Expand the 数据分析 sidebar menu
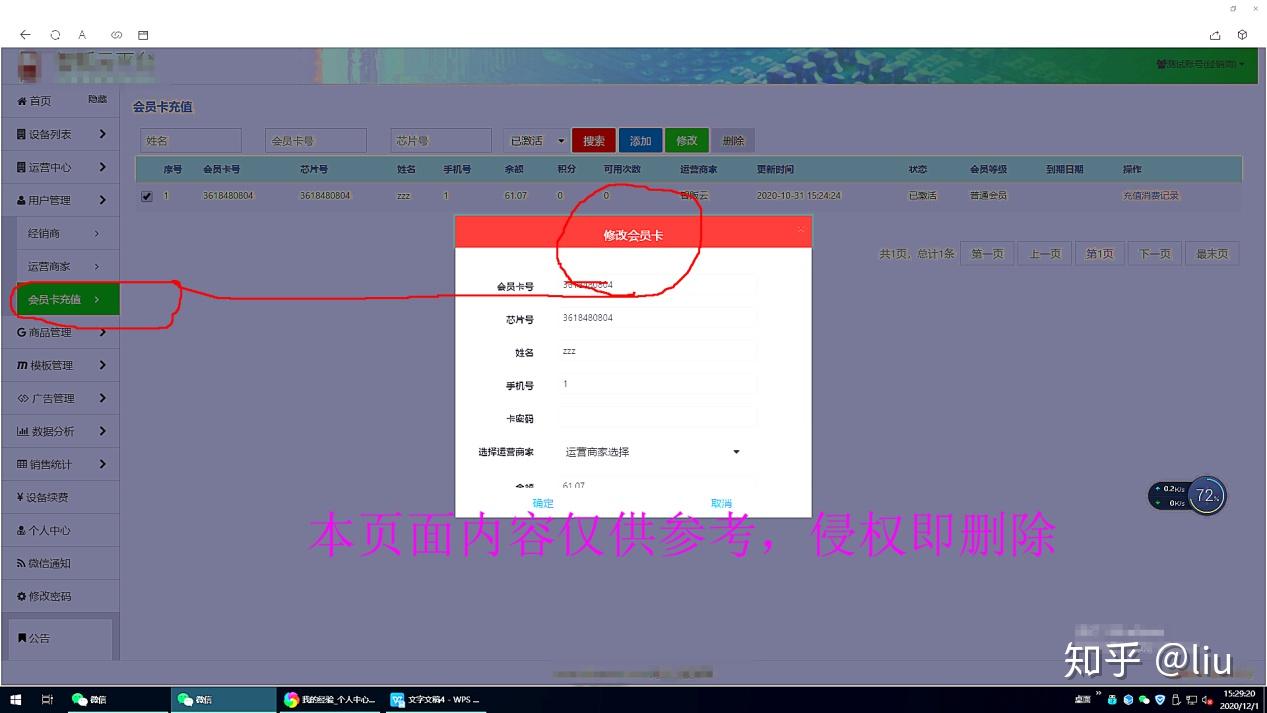The width and height of the screenshot is (1267, 713). [x=60, y=431]
